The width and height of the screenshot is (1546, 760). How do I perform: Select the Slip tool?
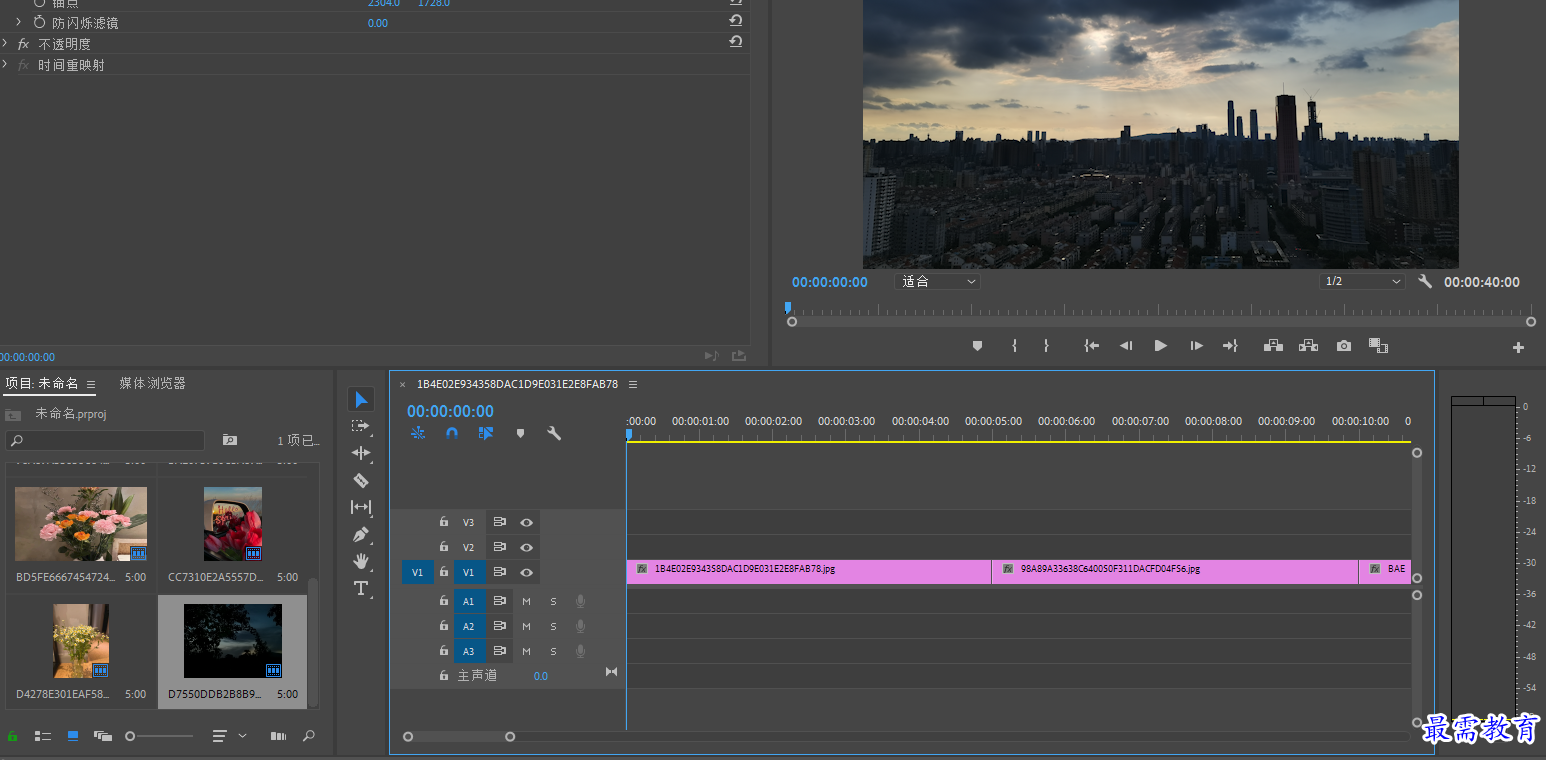pos(361,507)
